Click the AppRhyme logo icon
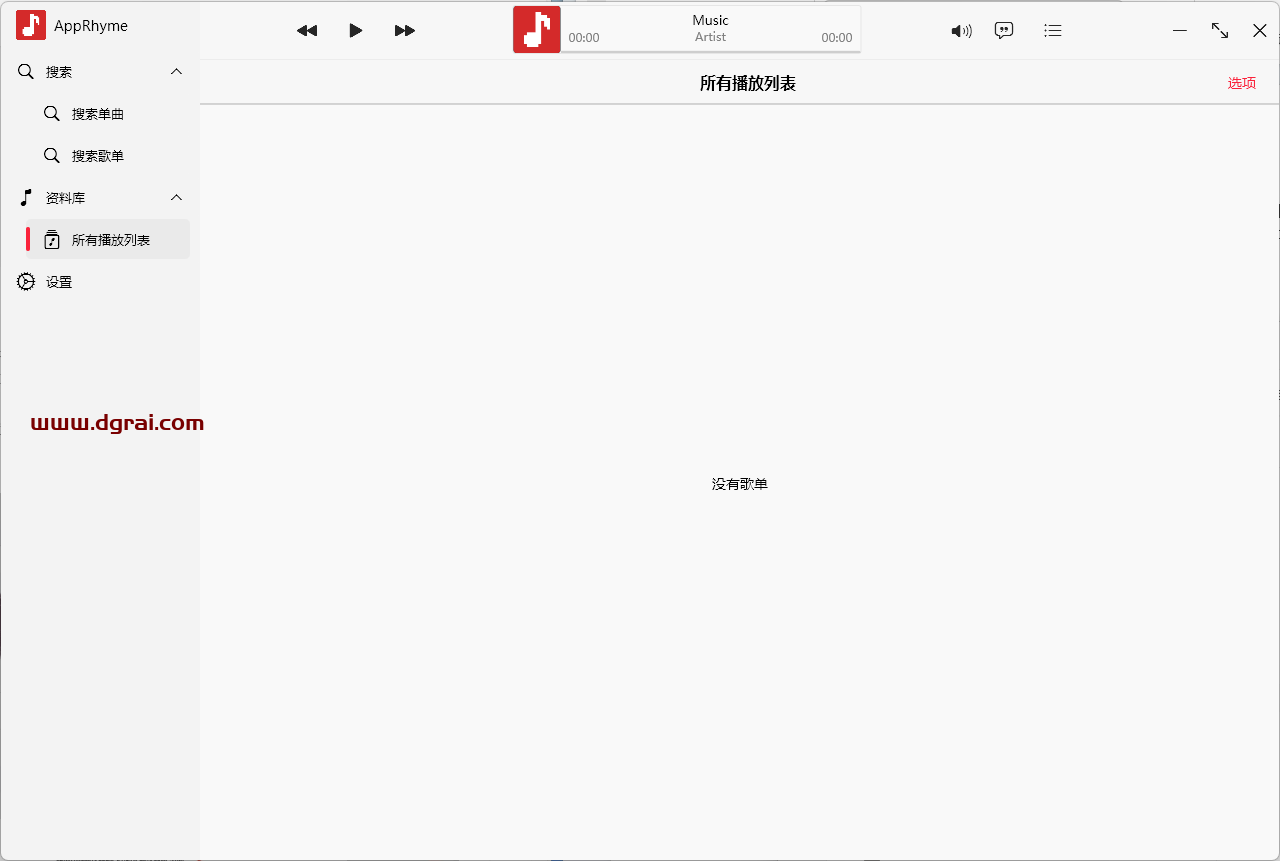This screenshot has height=861, width=1280. coord(31,25)
